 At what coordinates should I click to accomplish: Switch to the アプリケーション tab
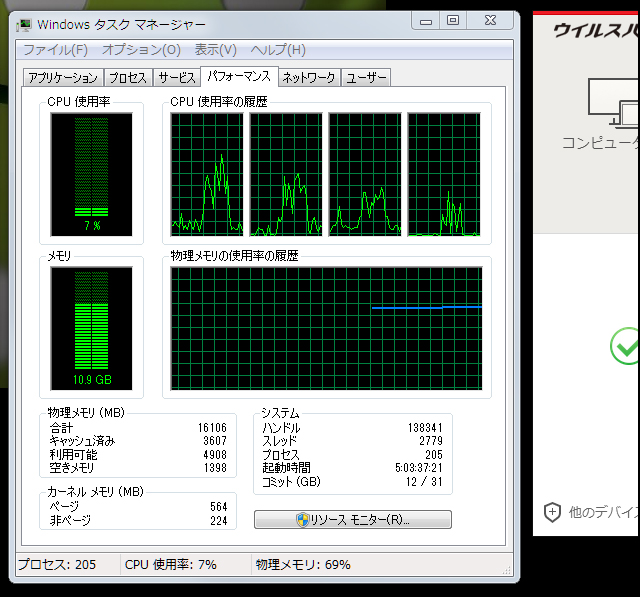[x=62, y=78]
